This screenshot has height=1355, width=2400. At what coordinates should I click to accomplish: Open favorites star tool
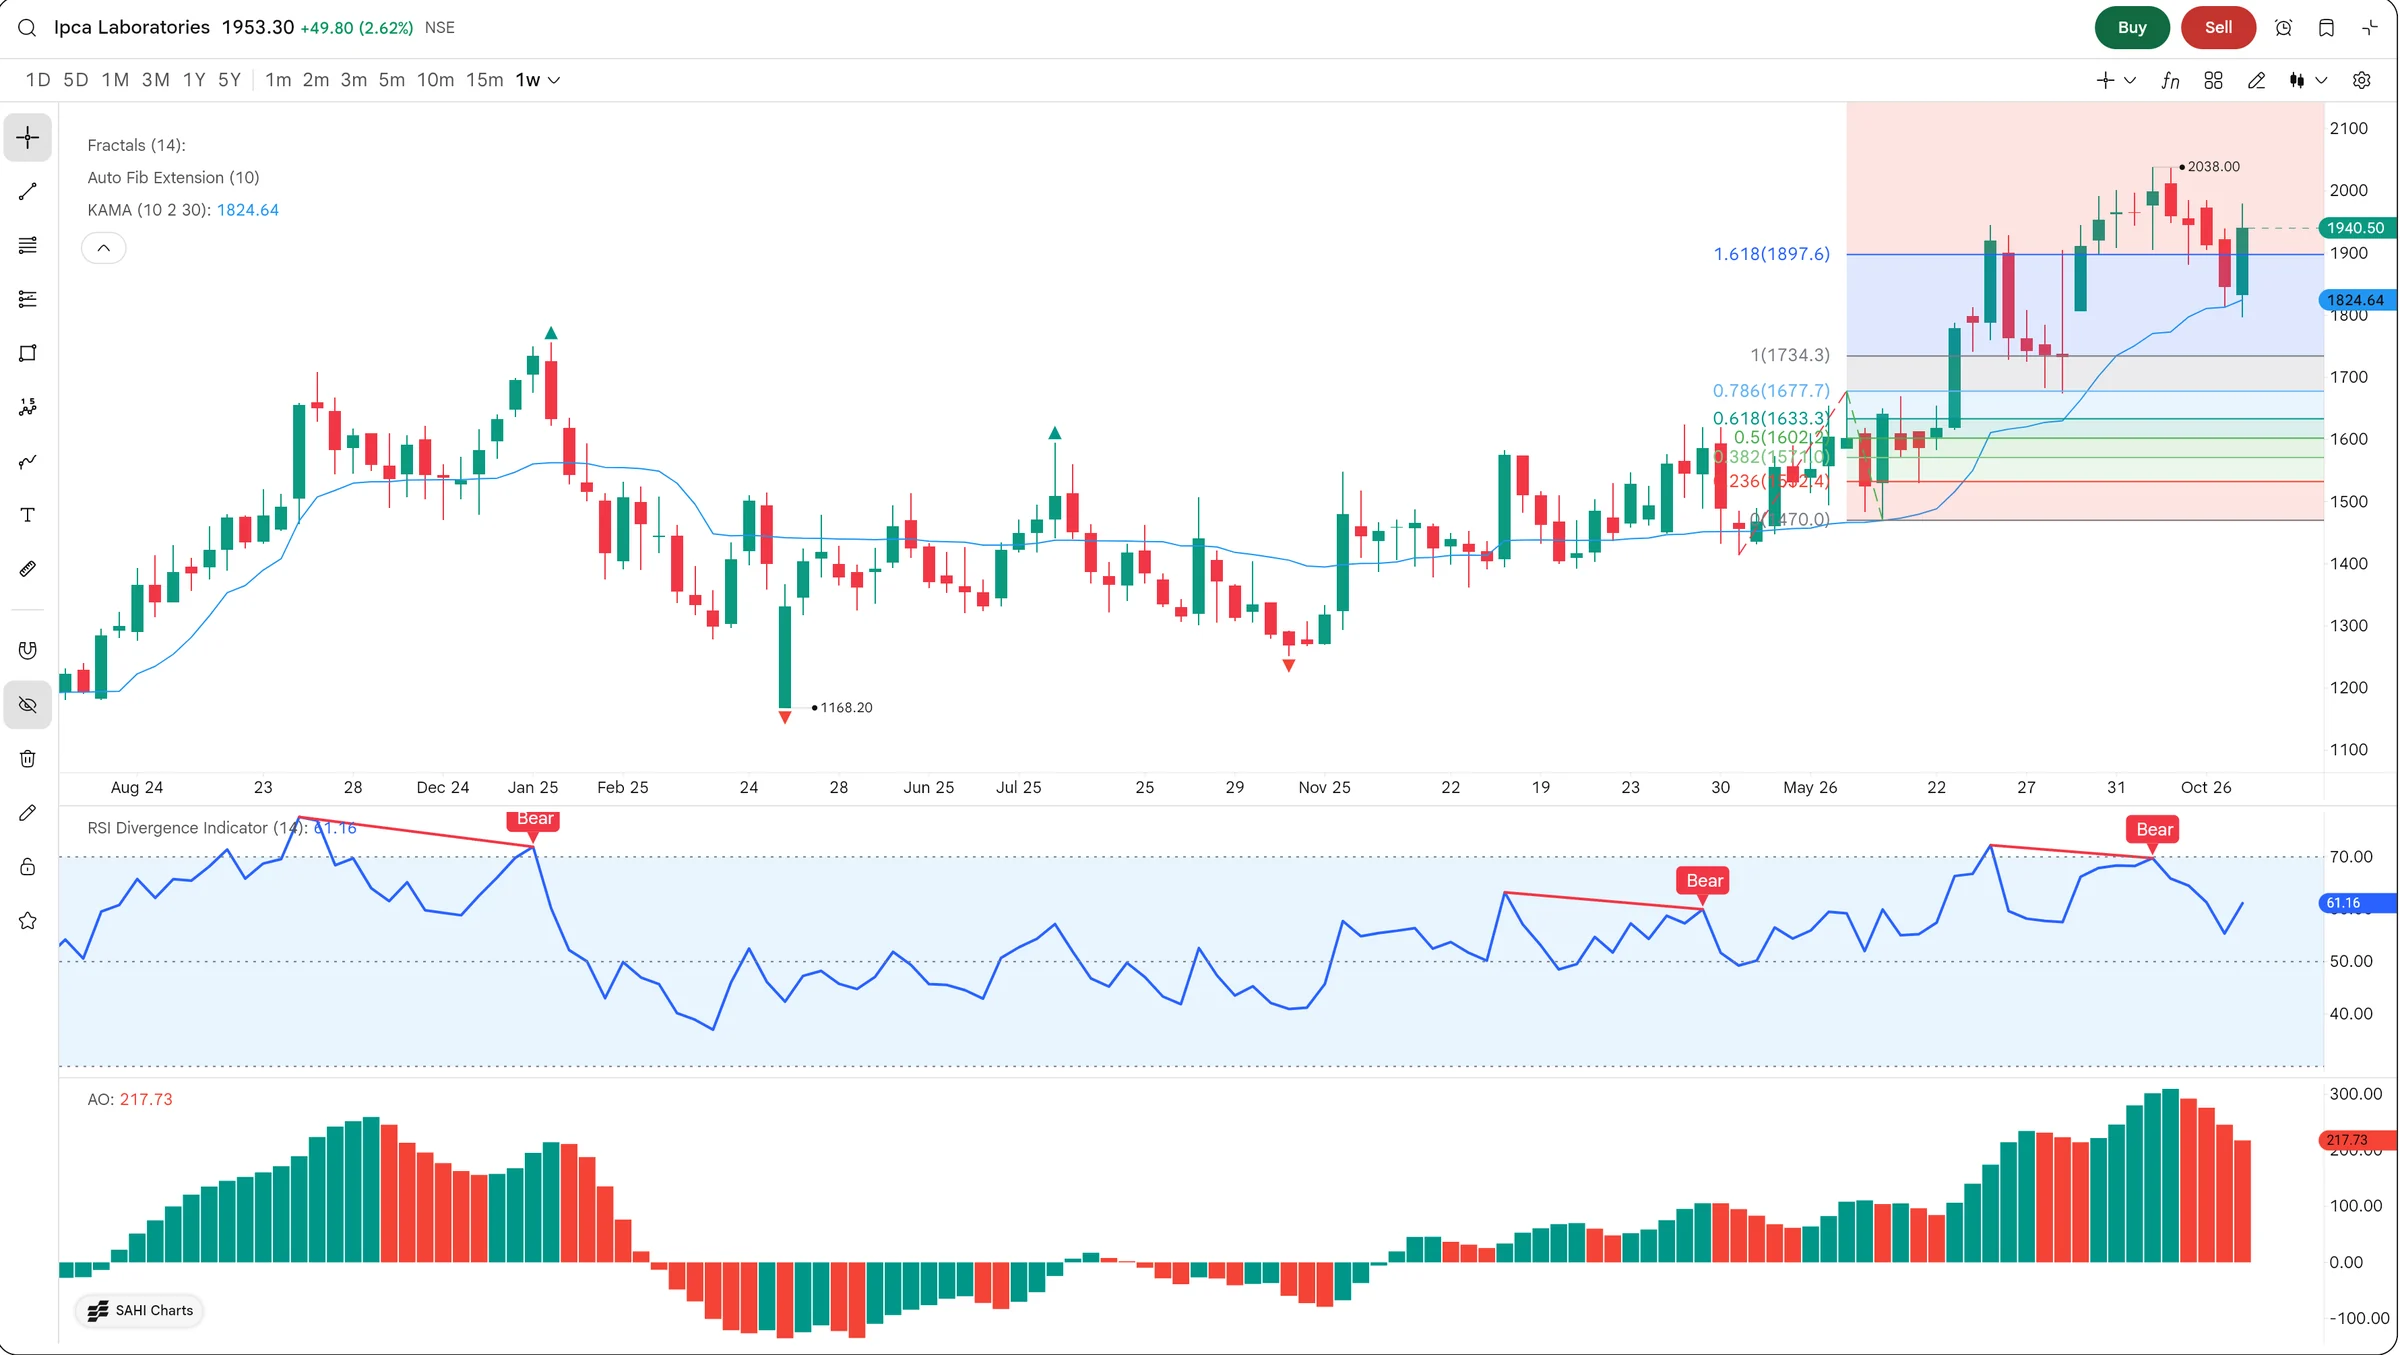click(28, 921)
